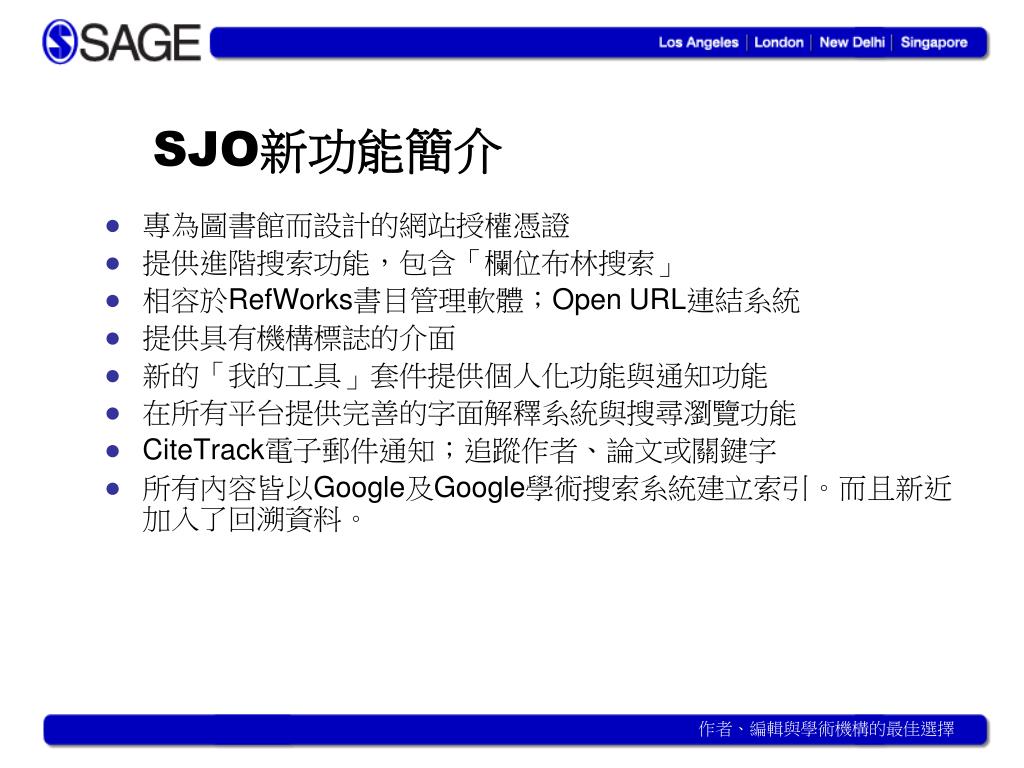Click bullet text 專為圖書館而設計的網站授權憑證
1024x768 pixels.
click(x=356, y=226)
